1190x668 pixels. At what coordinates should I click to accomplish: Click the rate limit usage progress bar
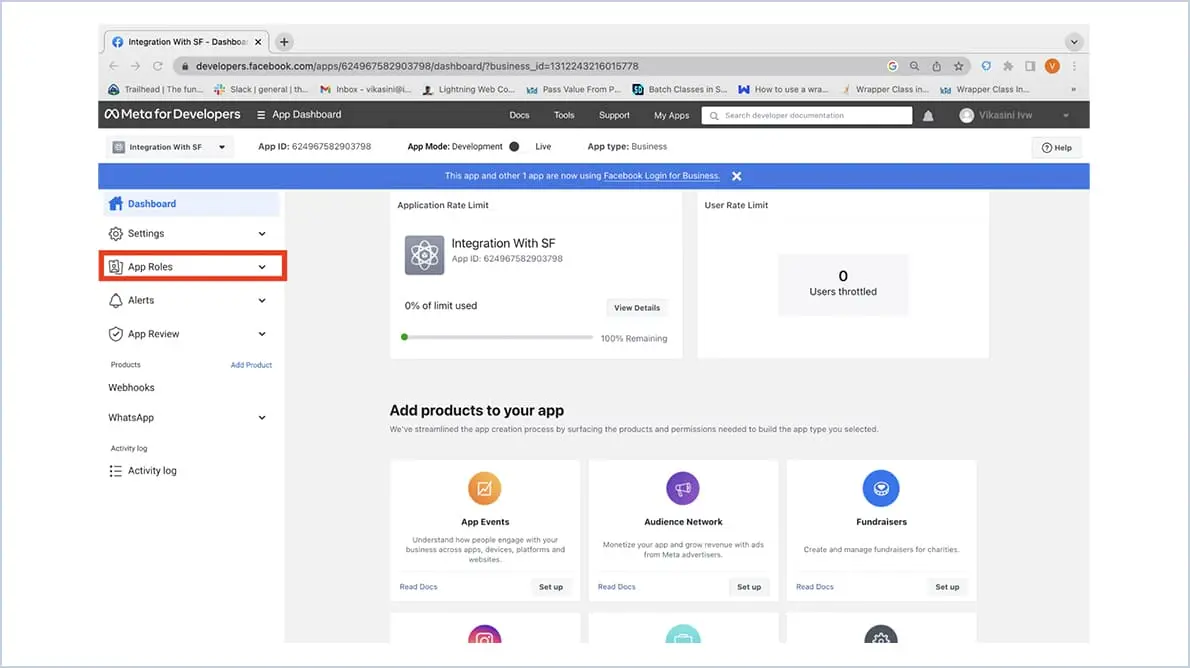497,337
